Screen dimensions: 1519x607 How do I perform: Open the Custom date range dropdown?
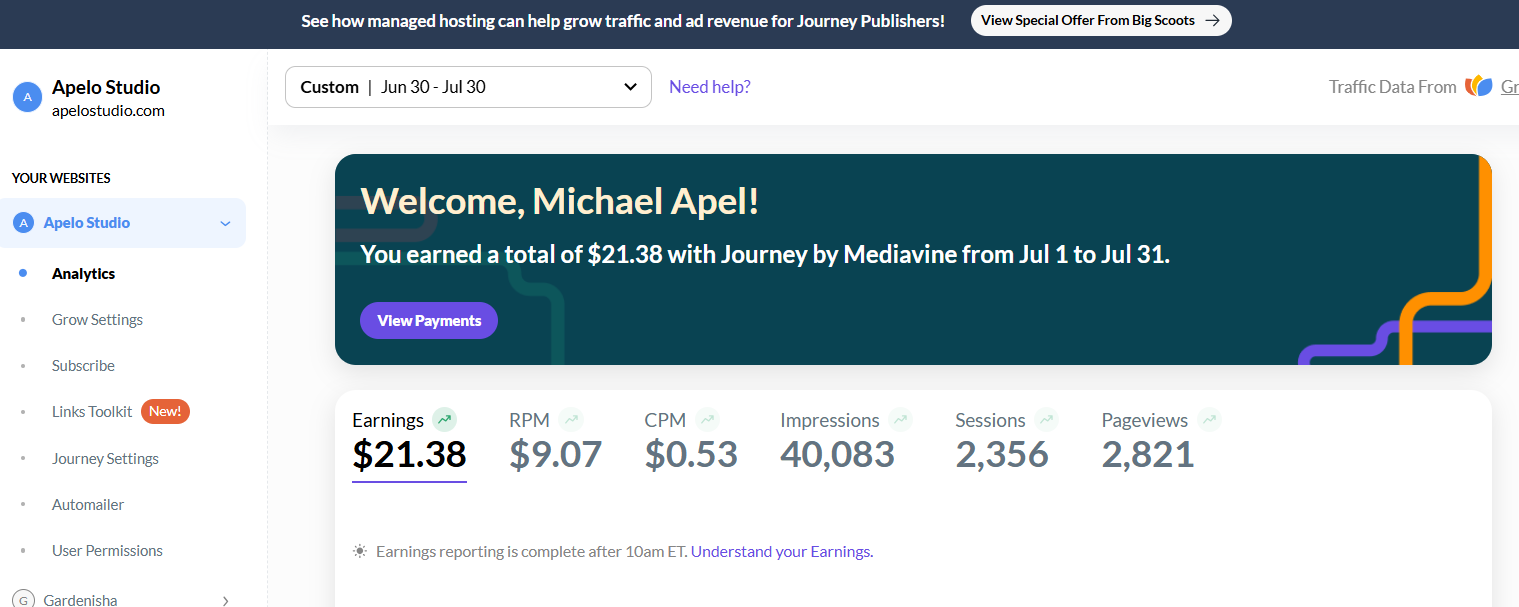pos(468,87)
